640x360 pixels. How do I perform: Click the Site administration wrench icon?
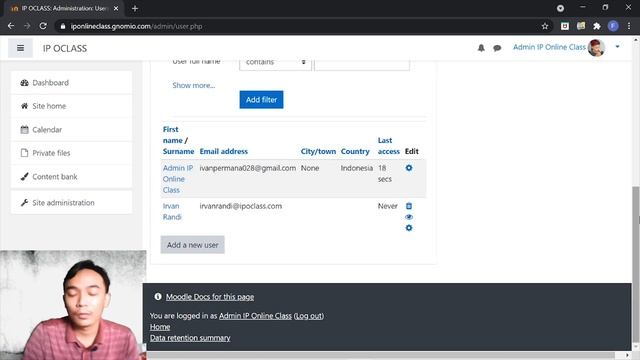[24, 202]
